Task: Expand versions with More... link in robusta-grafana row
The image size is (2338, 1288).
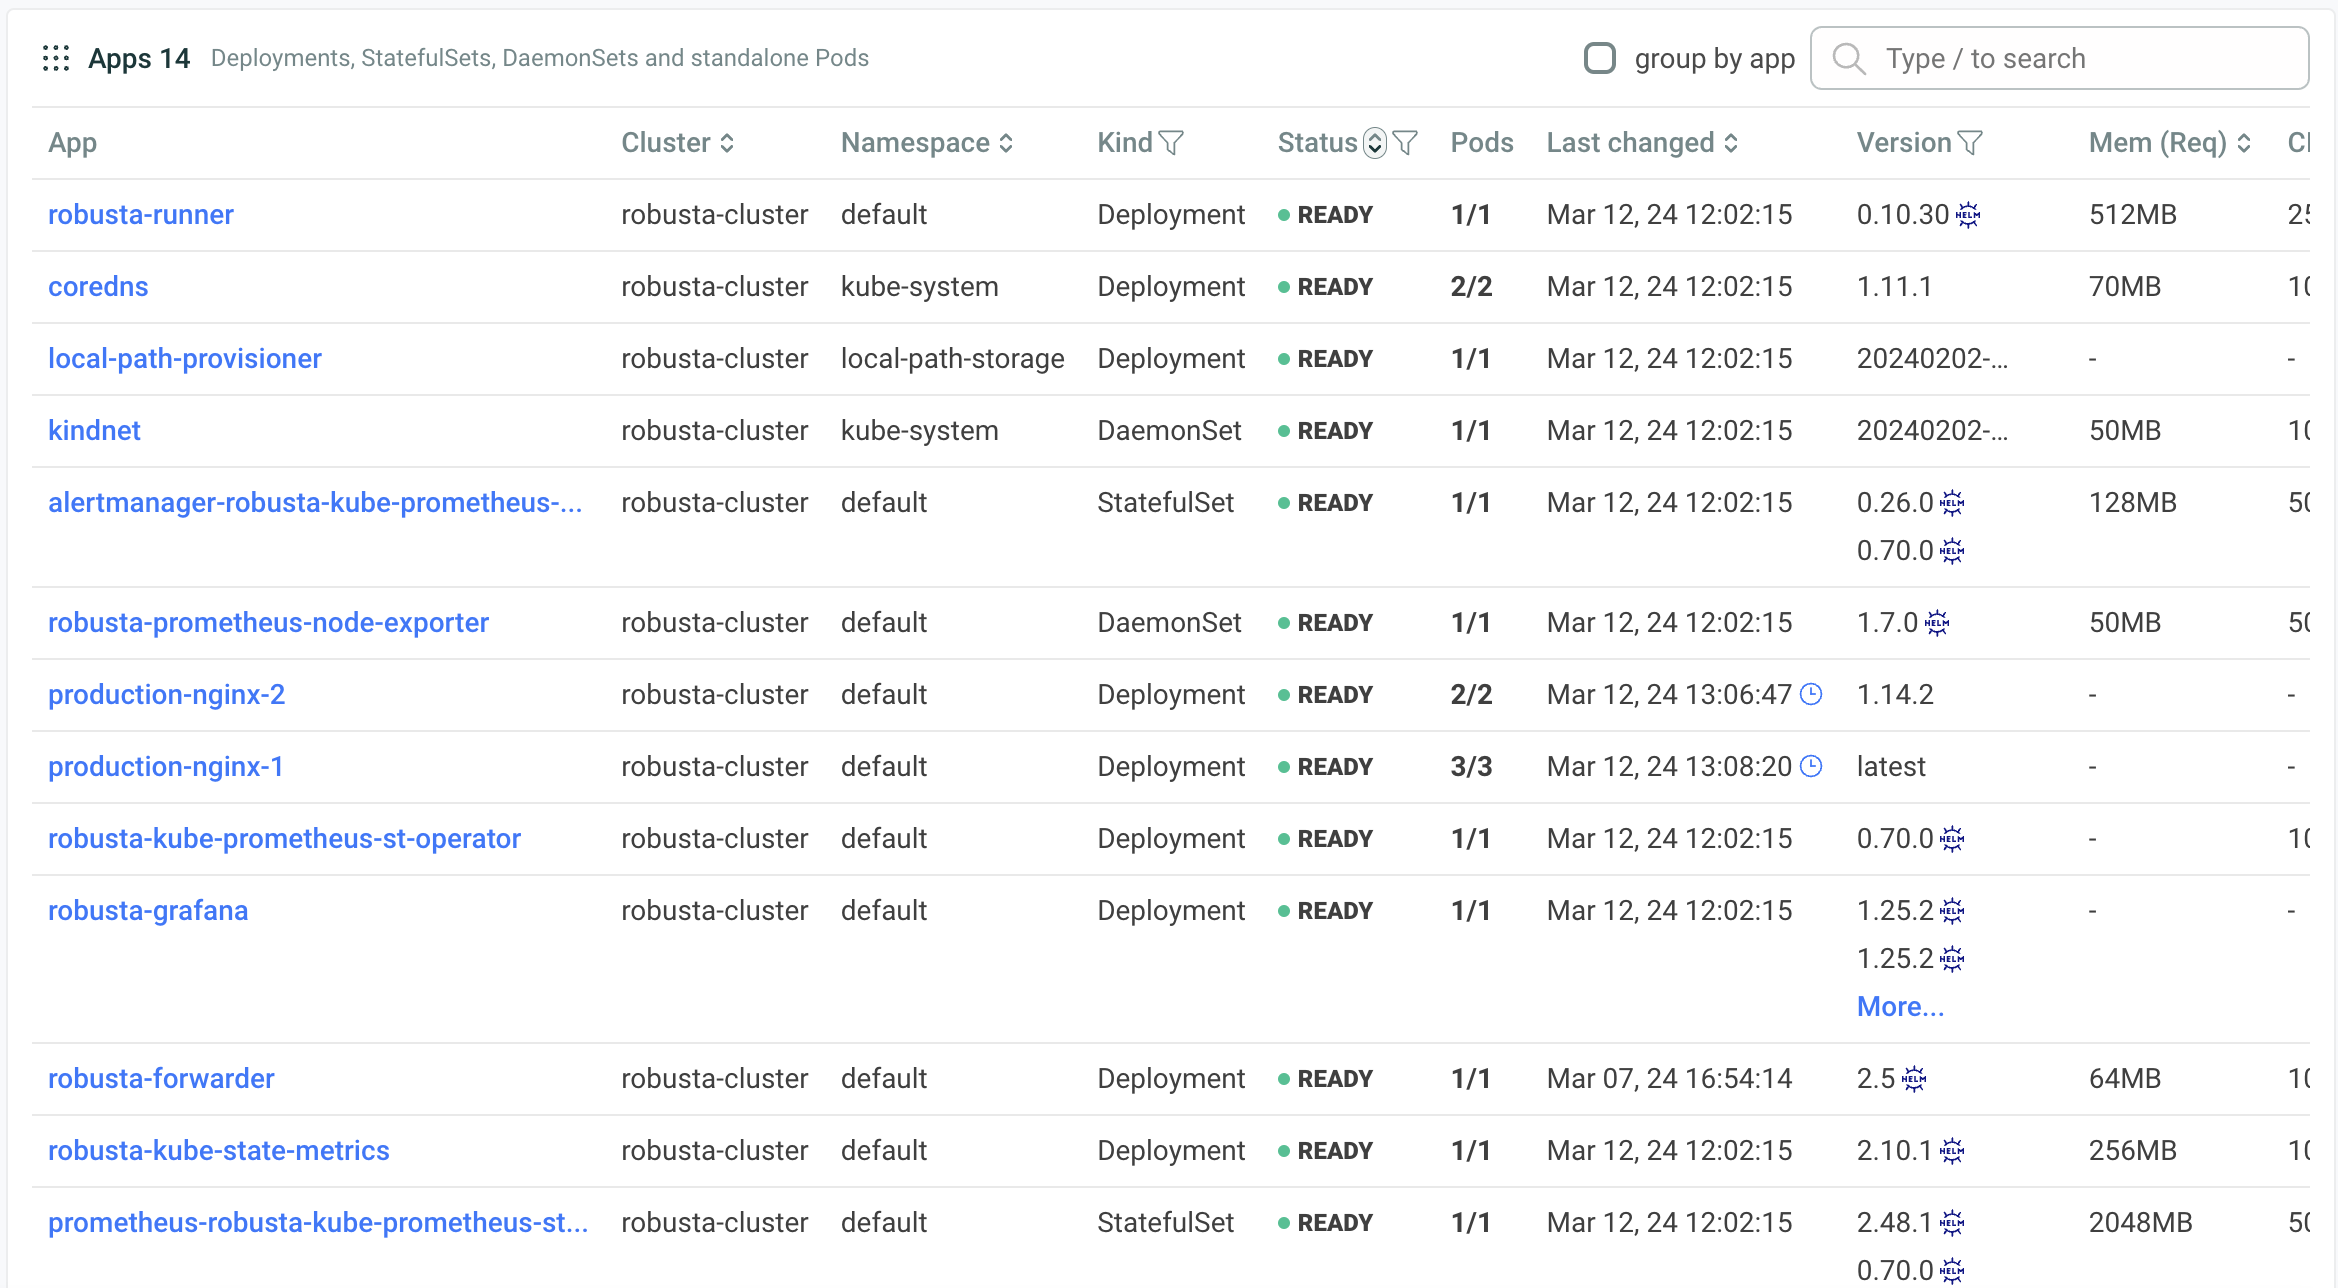Action: [x=1900, y=1007]
